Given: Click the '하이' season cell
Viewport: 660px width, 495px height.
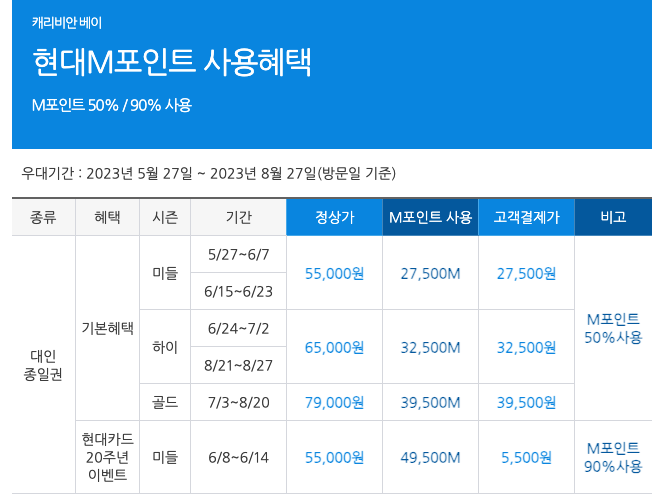Looking at the screenshot, I should (165, 347).
